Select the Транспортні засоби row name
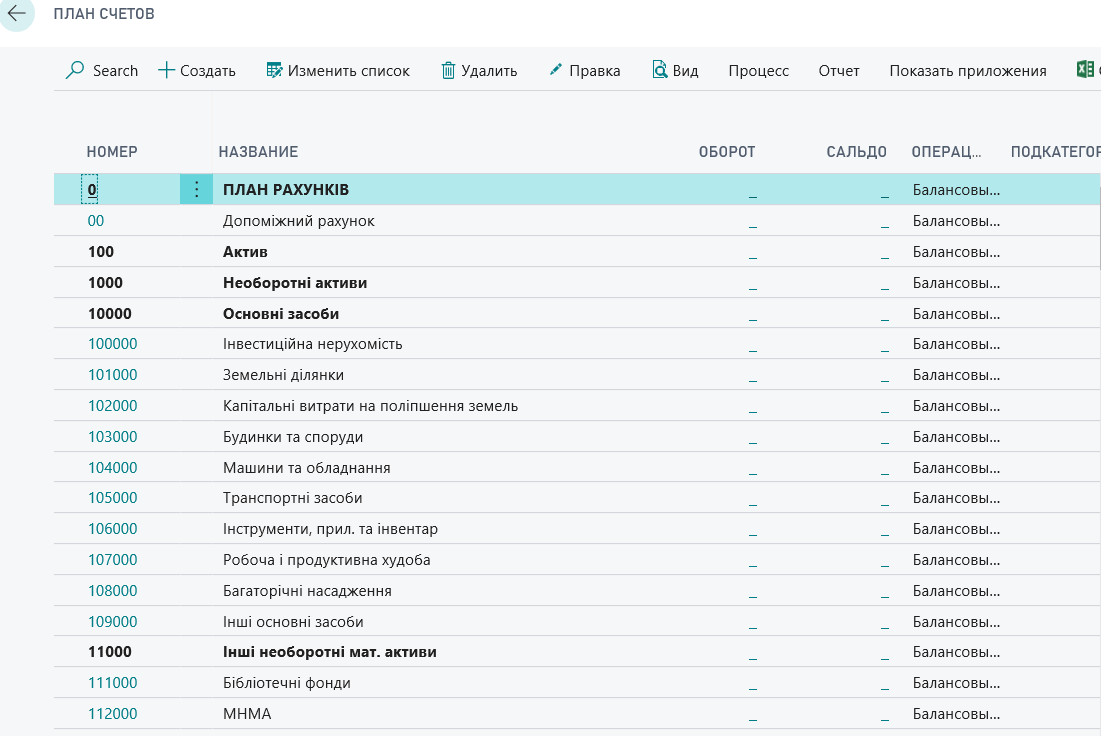This screenshot has height=736, width=1101. click(x=292, y=498)
